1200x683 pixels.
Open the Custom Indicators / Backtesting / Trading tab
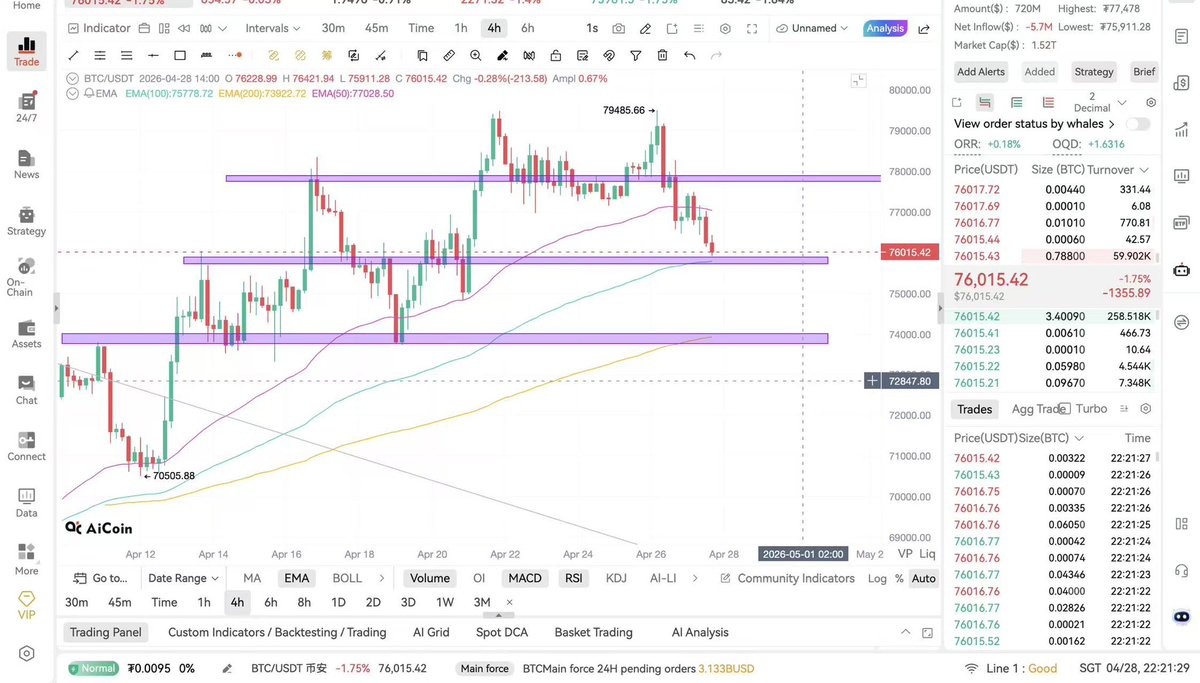pos(277,632)
